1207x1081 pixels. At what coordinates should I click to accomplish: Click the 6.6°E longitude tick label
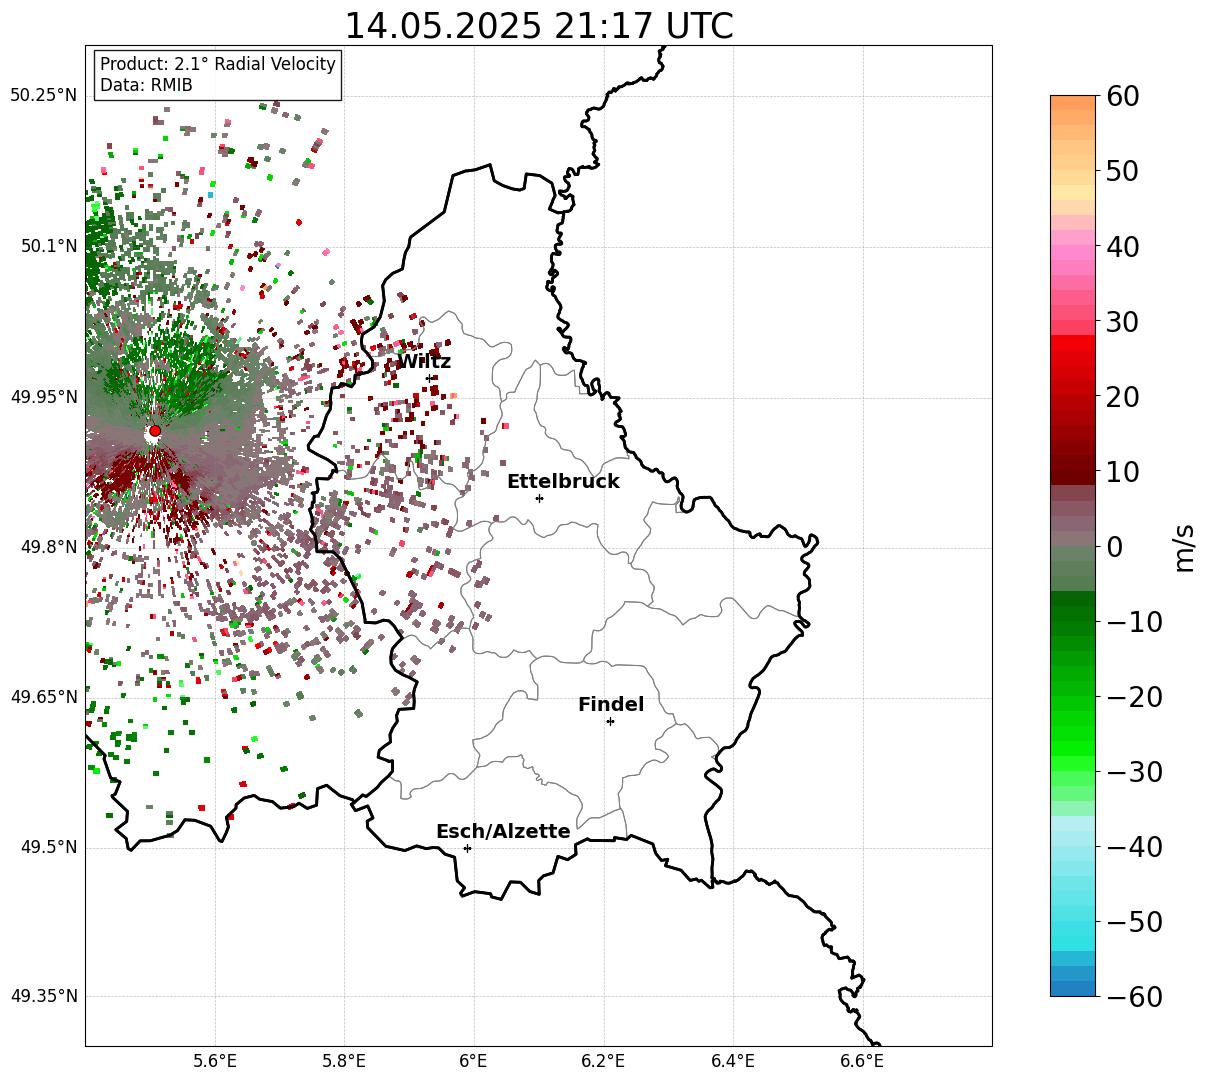pos(862,1060)
